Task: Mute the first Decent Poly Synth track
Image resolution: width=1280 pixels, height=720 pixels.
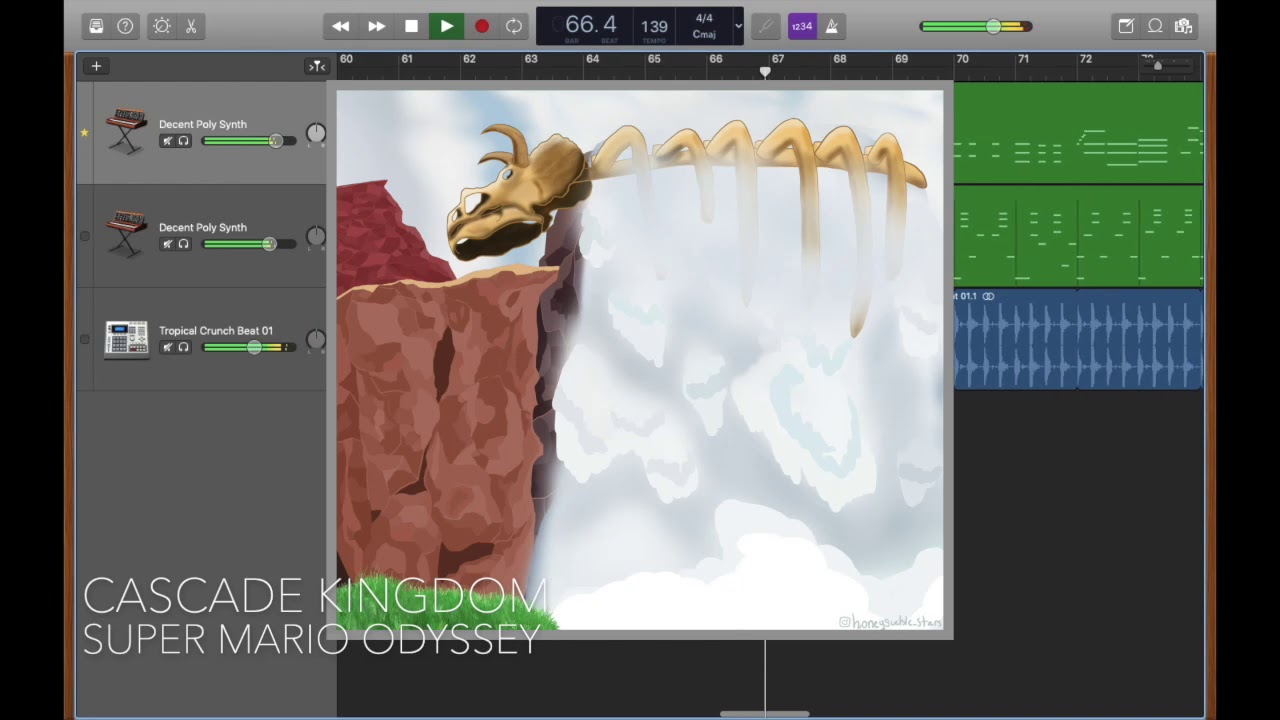Action: tap(168, 141)
